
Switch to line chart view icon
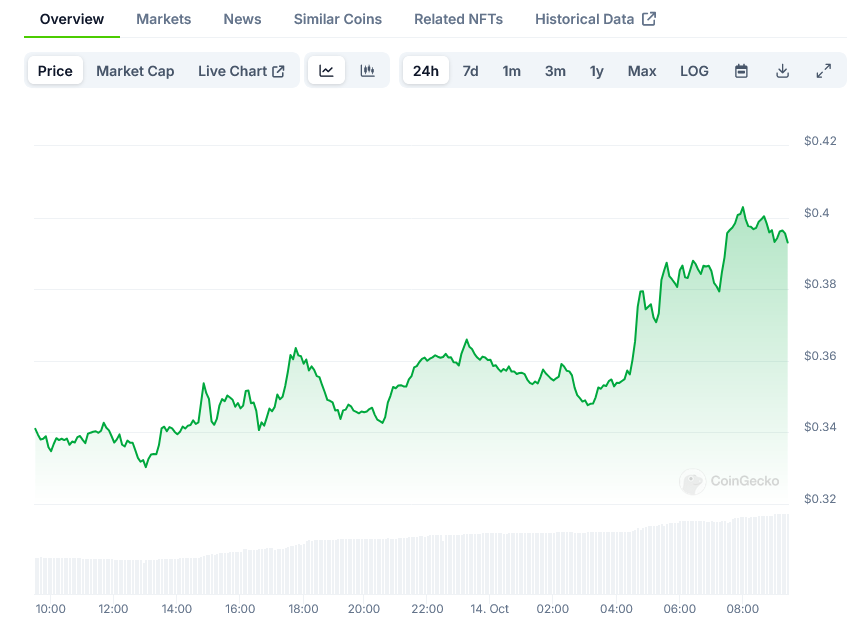pyautogui.click(x=326, y=71)
